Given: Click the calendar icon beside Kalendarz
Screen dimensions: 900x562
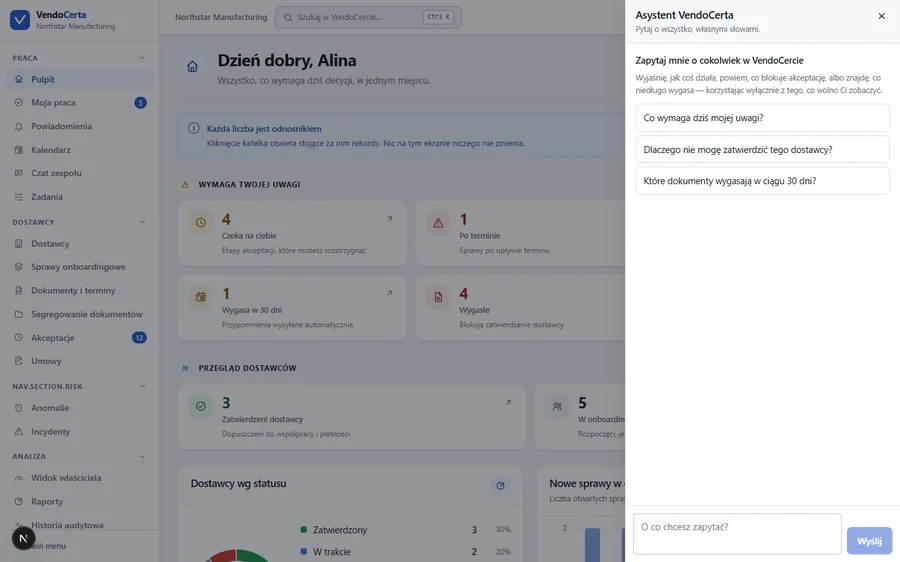Looking at the screenshot, I should [x=18, y=150].
